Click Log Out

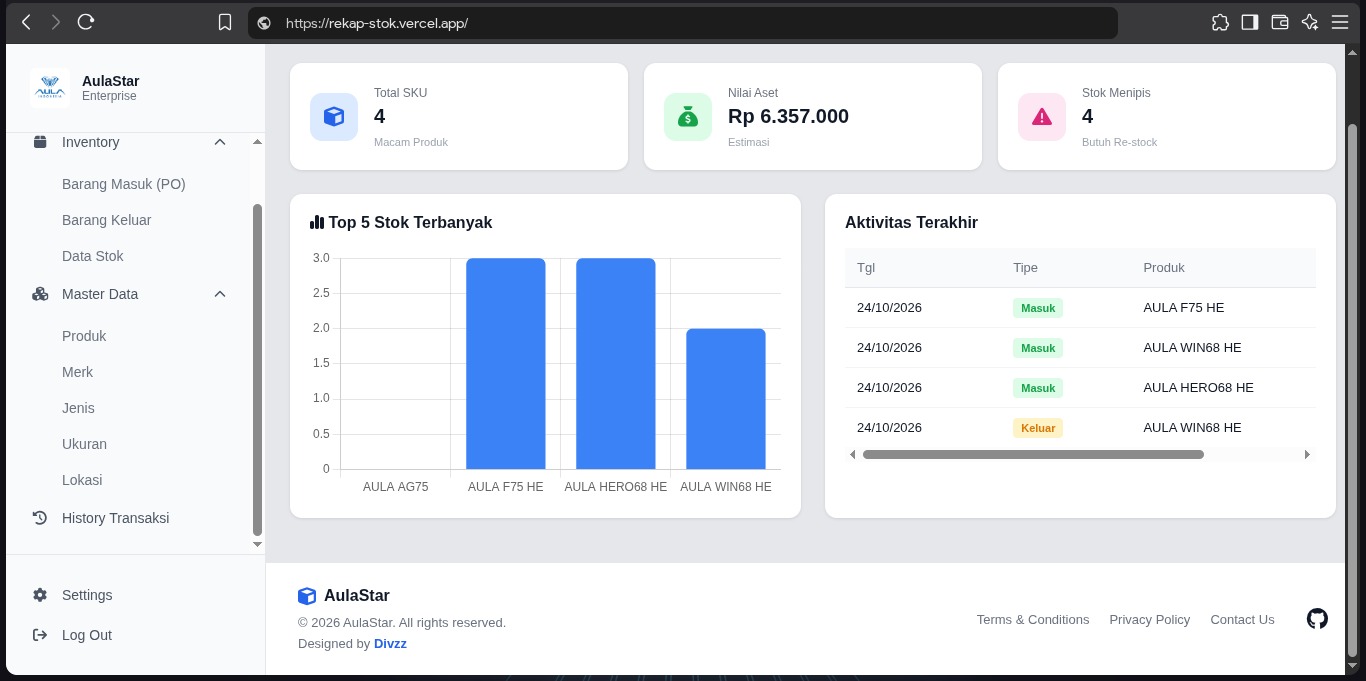pyautogui.click(x=87, y=635)
